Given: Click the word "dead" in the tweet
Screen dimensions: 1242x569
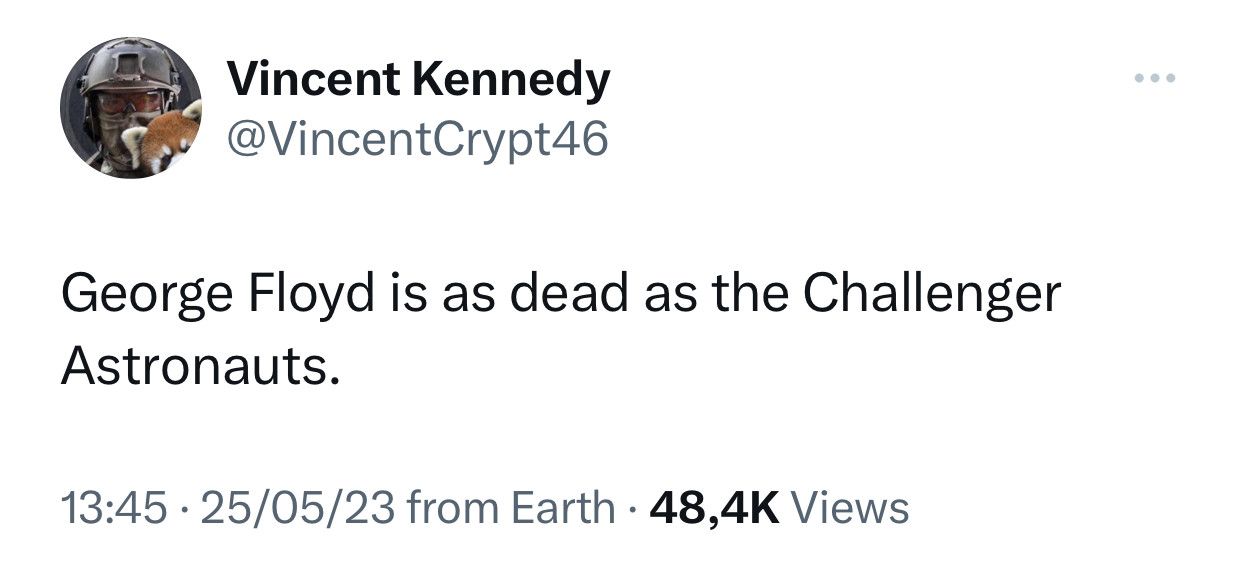Looking at the screenshot, I should (569, 295).
